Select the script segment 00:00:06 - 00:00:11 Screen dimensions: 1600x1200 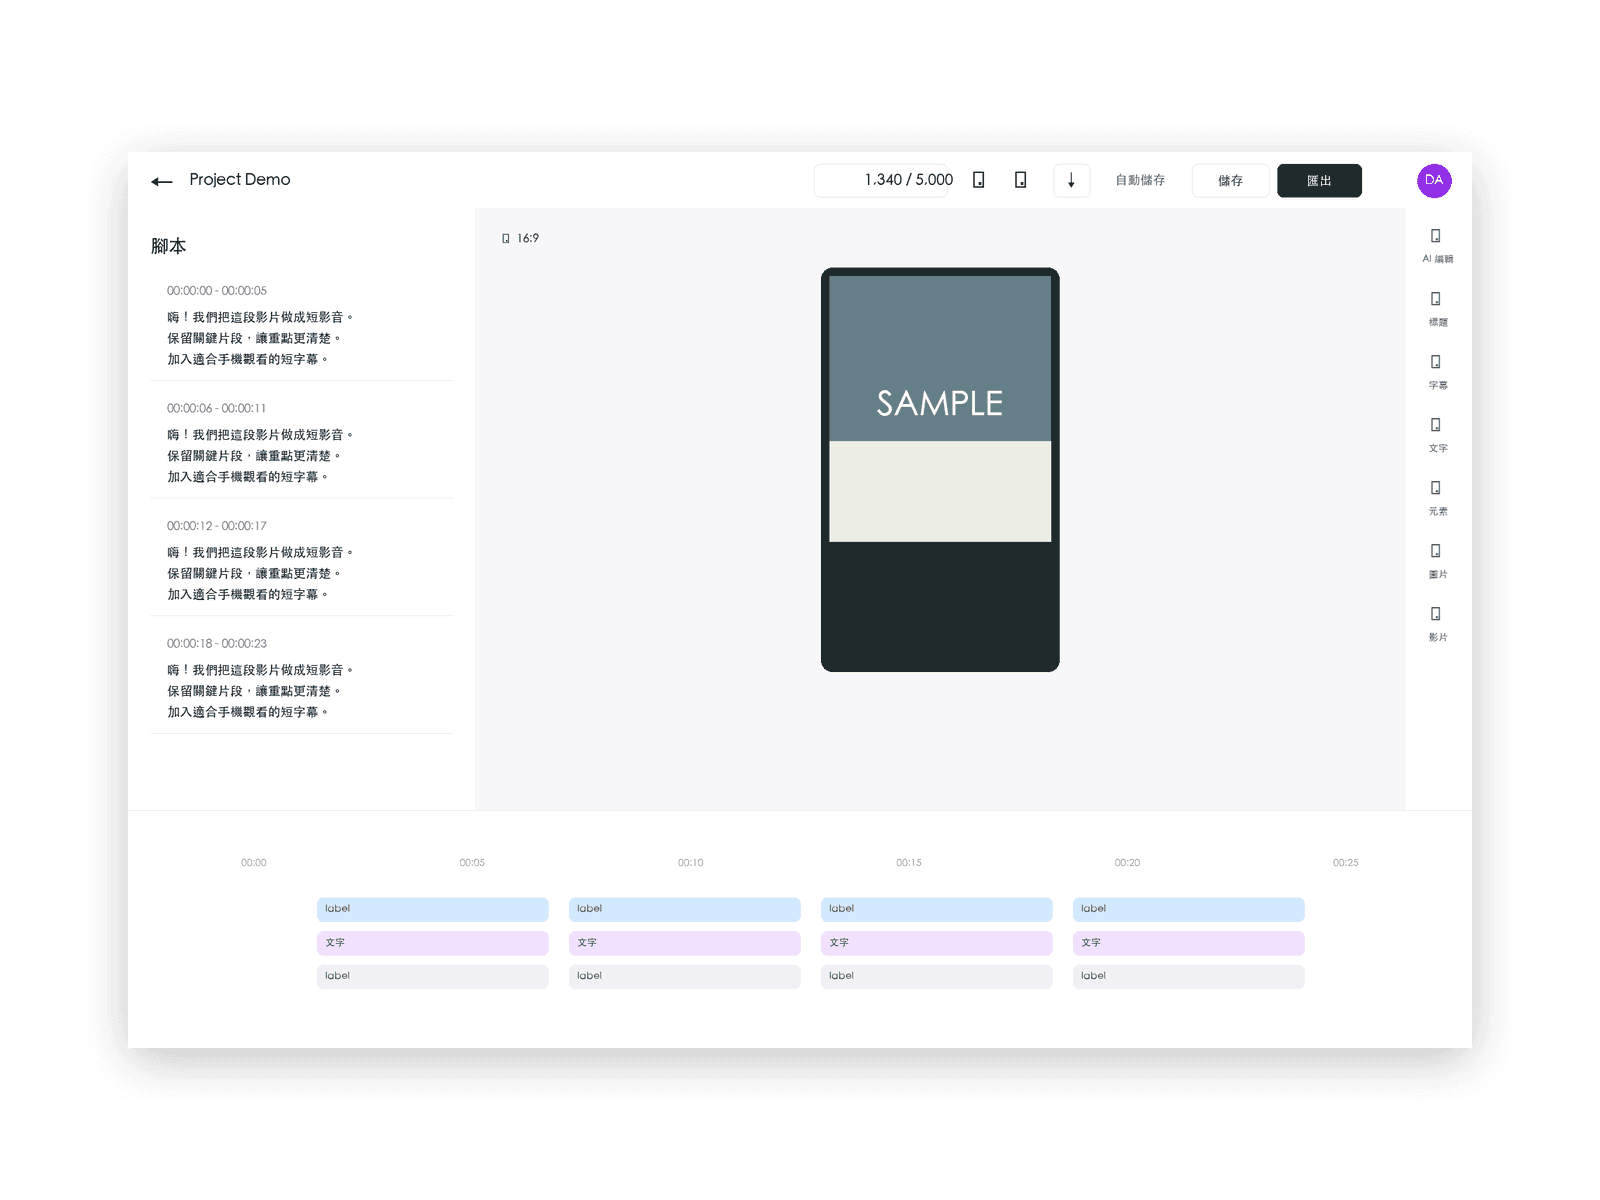pyautogui.click(x=302, y=443)
